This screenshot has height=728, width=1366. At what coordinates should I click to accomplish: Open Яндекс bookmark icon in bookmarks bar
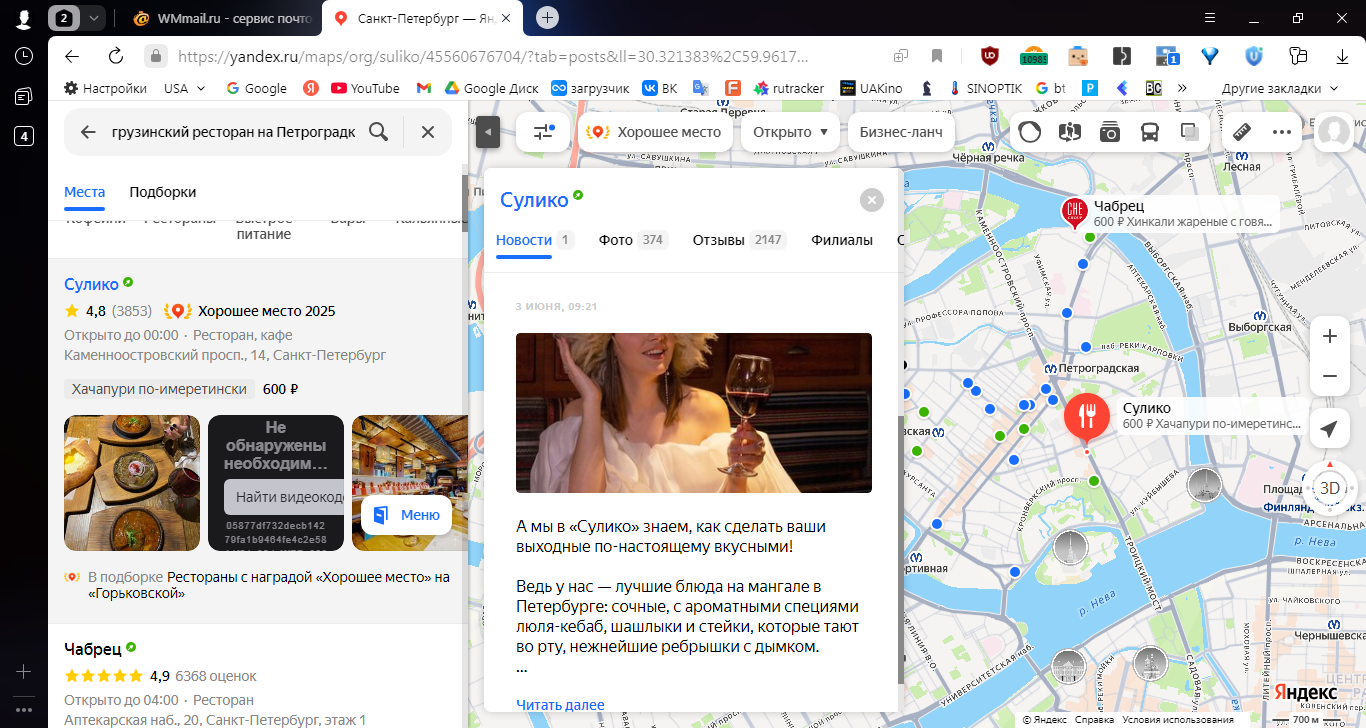pyautogui.click(x=311, y=88)
